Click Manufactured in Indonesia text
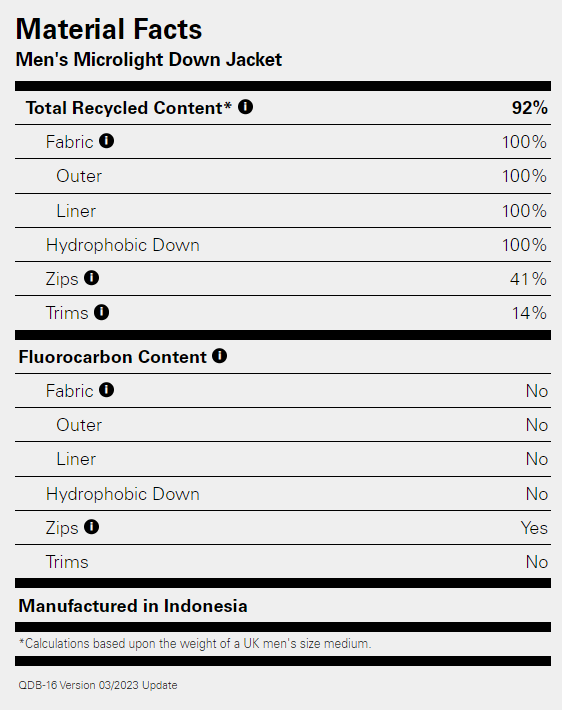This screenshot has height=710, width=562. [133, 606]
